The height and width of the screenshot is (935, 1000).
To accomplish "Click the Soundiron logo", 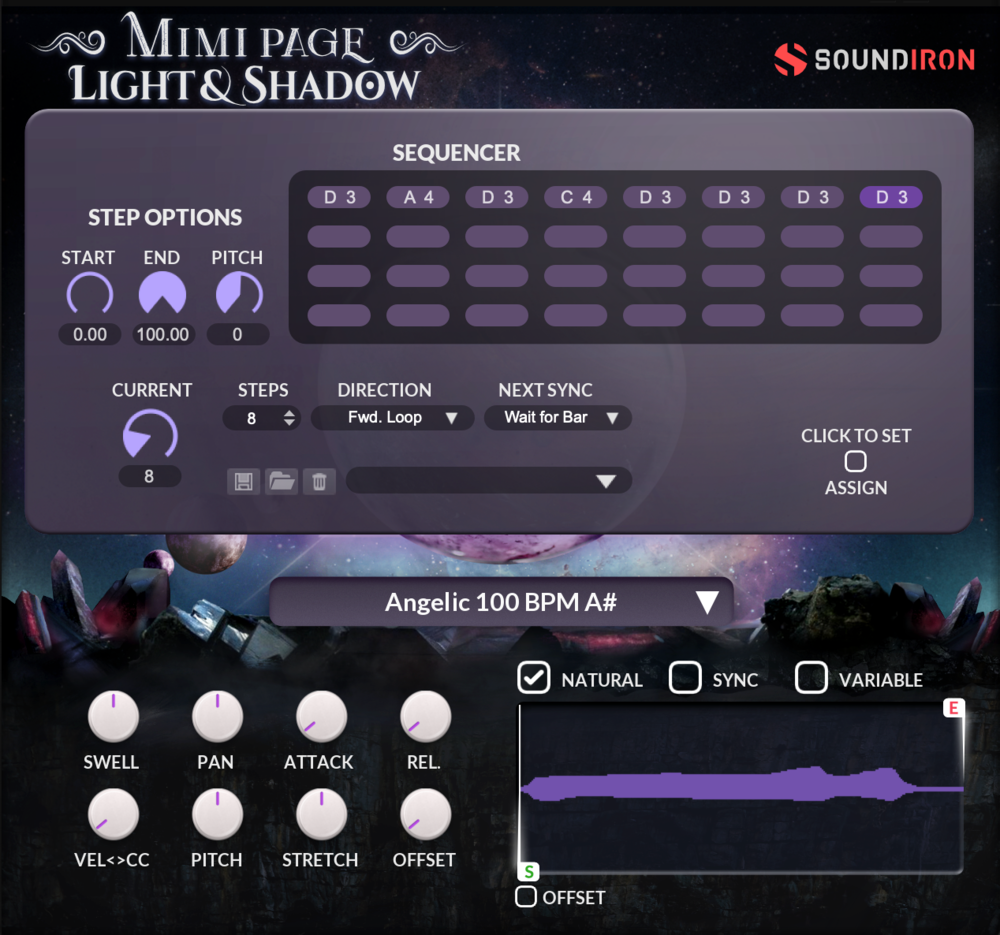I will (x=874, y=60).
